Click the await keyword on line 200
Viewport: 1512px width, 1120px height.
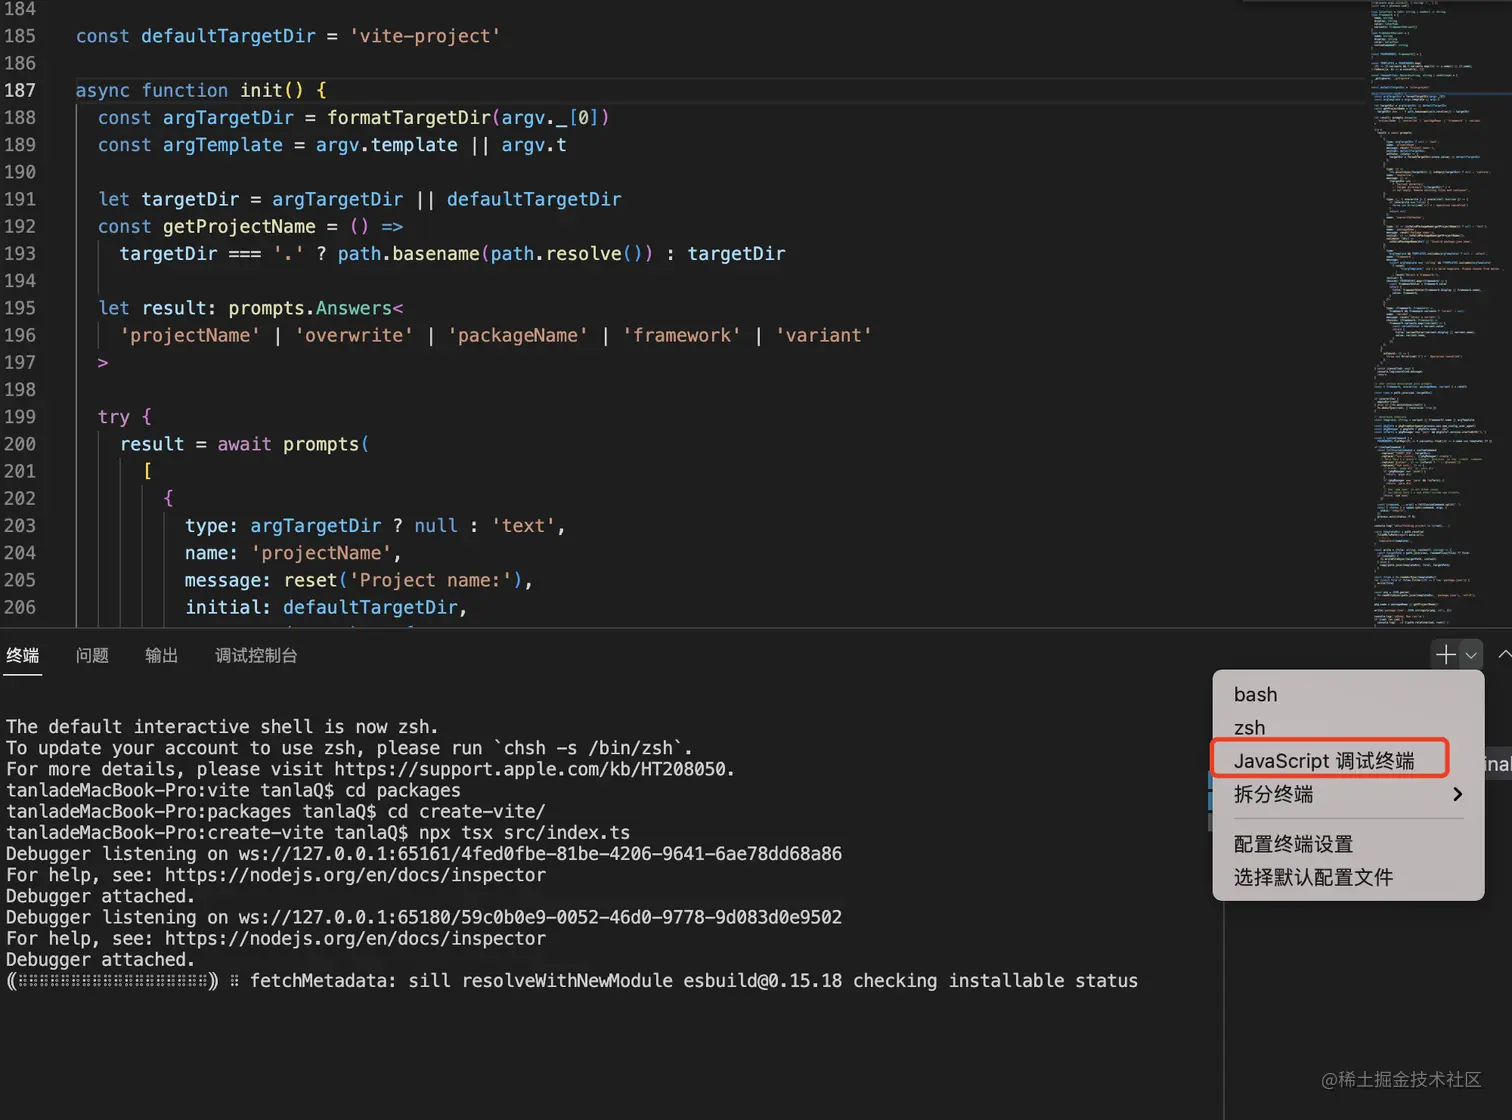coord(245,444)
